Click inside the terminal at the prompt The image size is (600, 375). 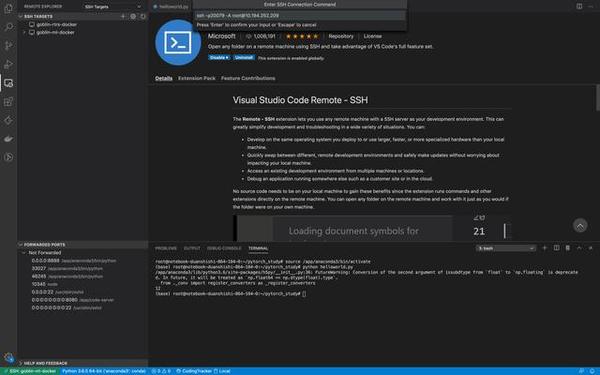tap(304, 294)
